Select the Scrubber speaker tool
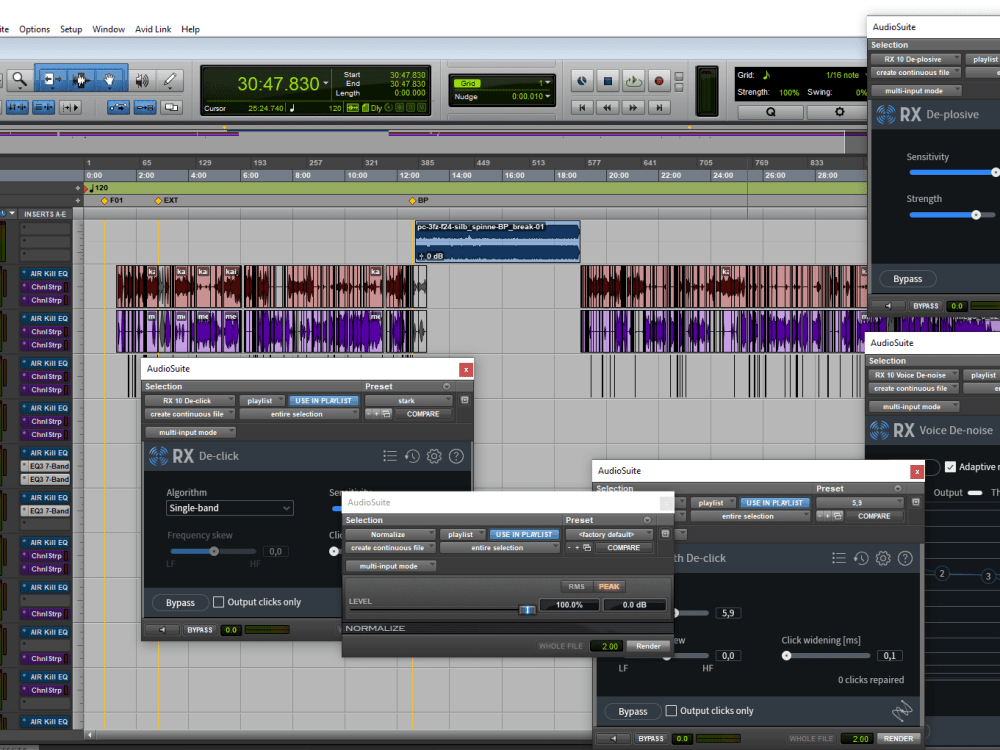The height and width of the screenshot is (750, 1000). click(x=142, y=80)
